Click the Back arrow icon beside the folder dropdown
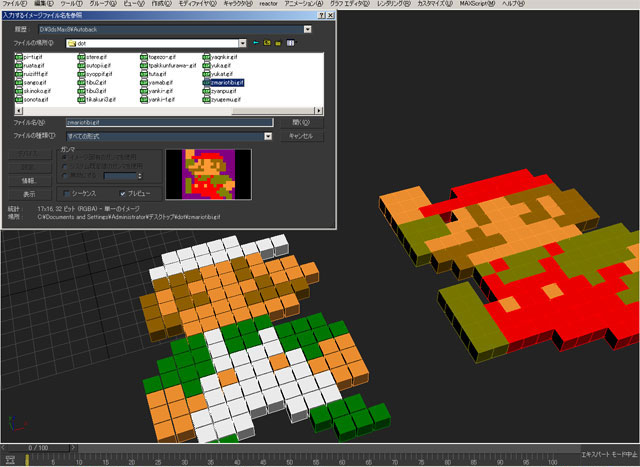The height and width of the screenshot is (467, 640). click(256, 43)
